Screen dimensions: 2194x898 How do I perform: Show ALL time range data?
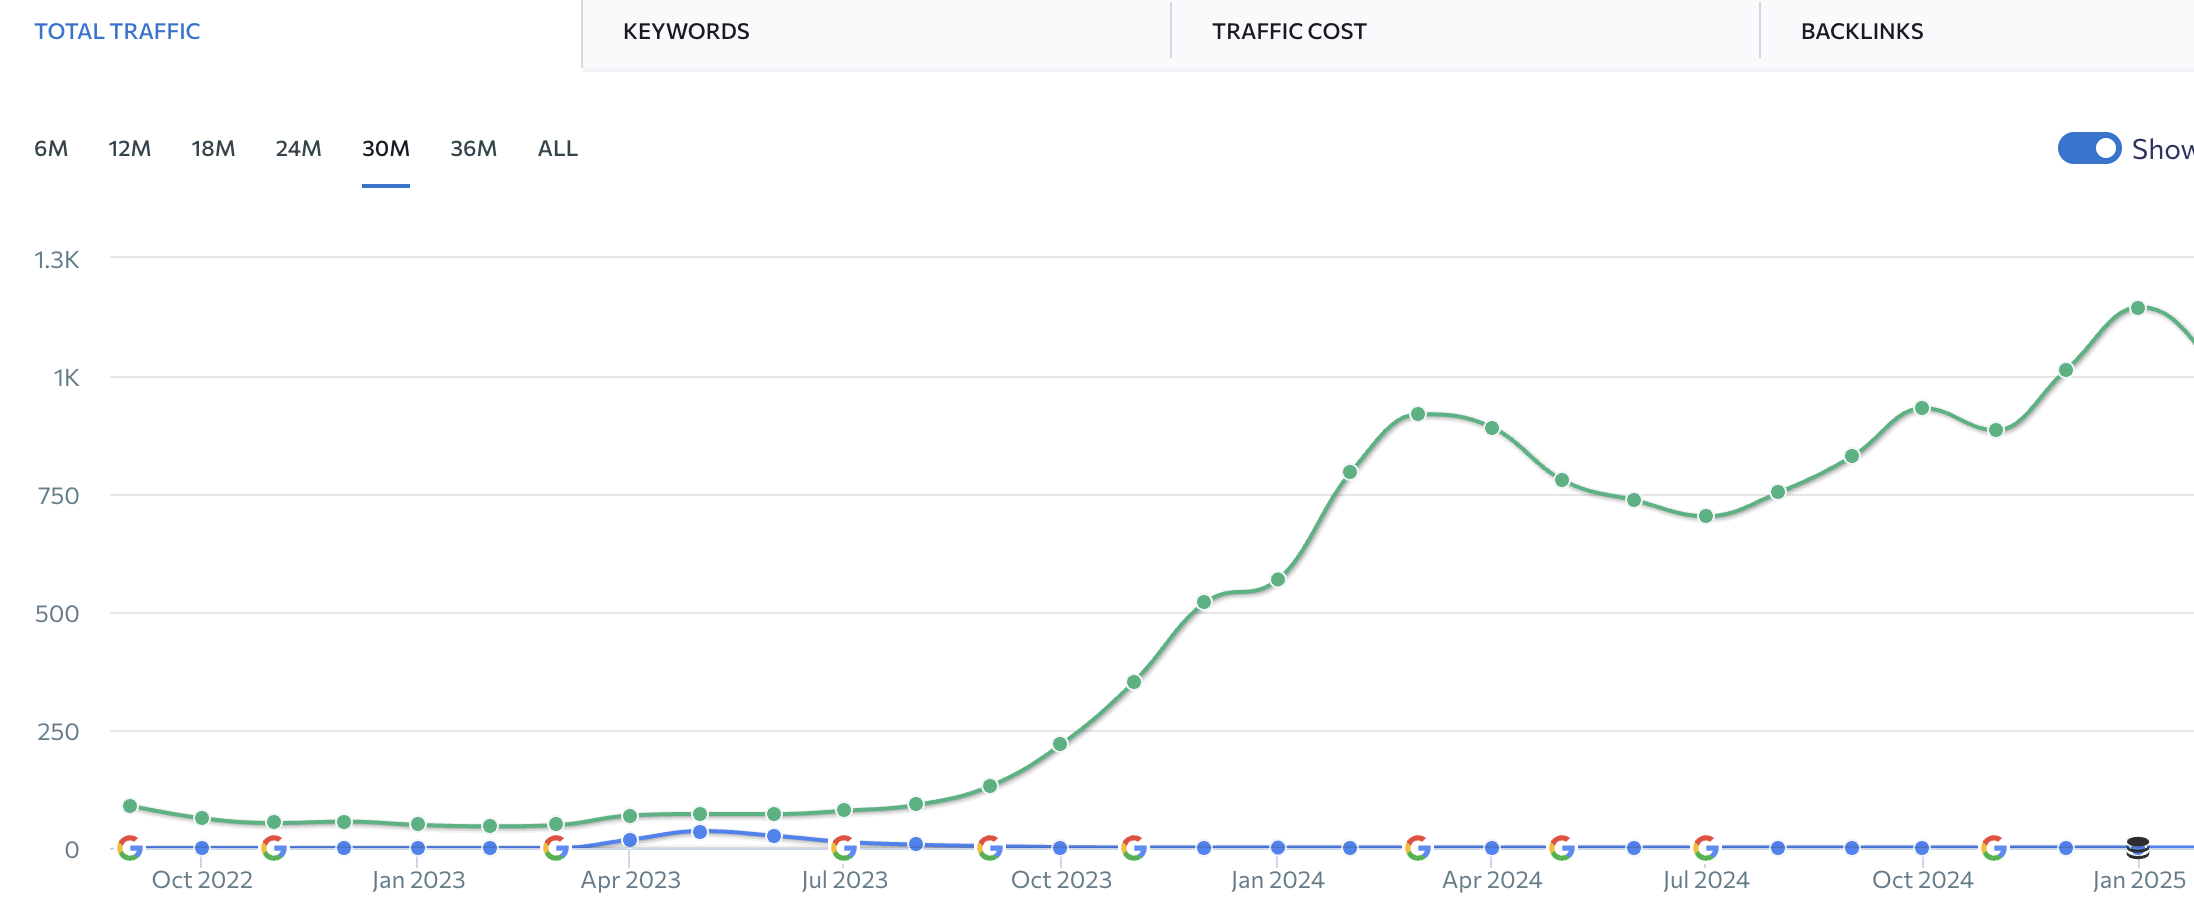point(558,149)
